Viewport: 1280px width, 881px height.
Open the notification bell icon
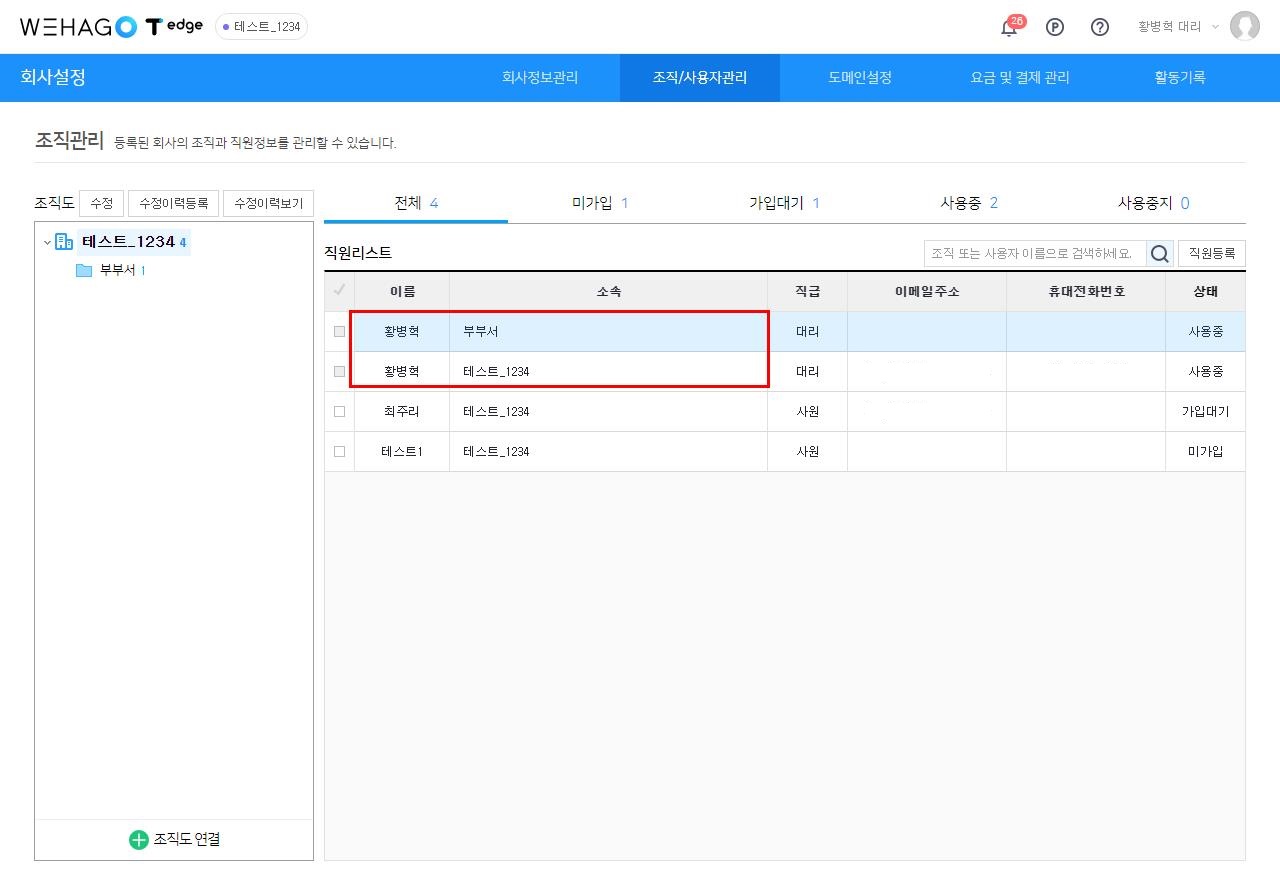[x=1009, y=27]
